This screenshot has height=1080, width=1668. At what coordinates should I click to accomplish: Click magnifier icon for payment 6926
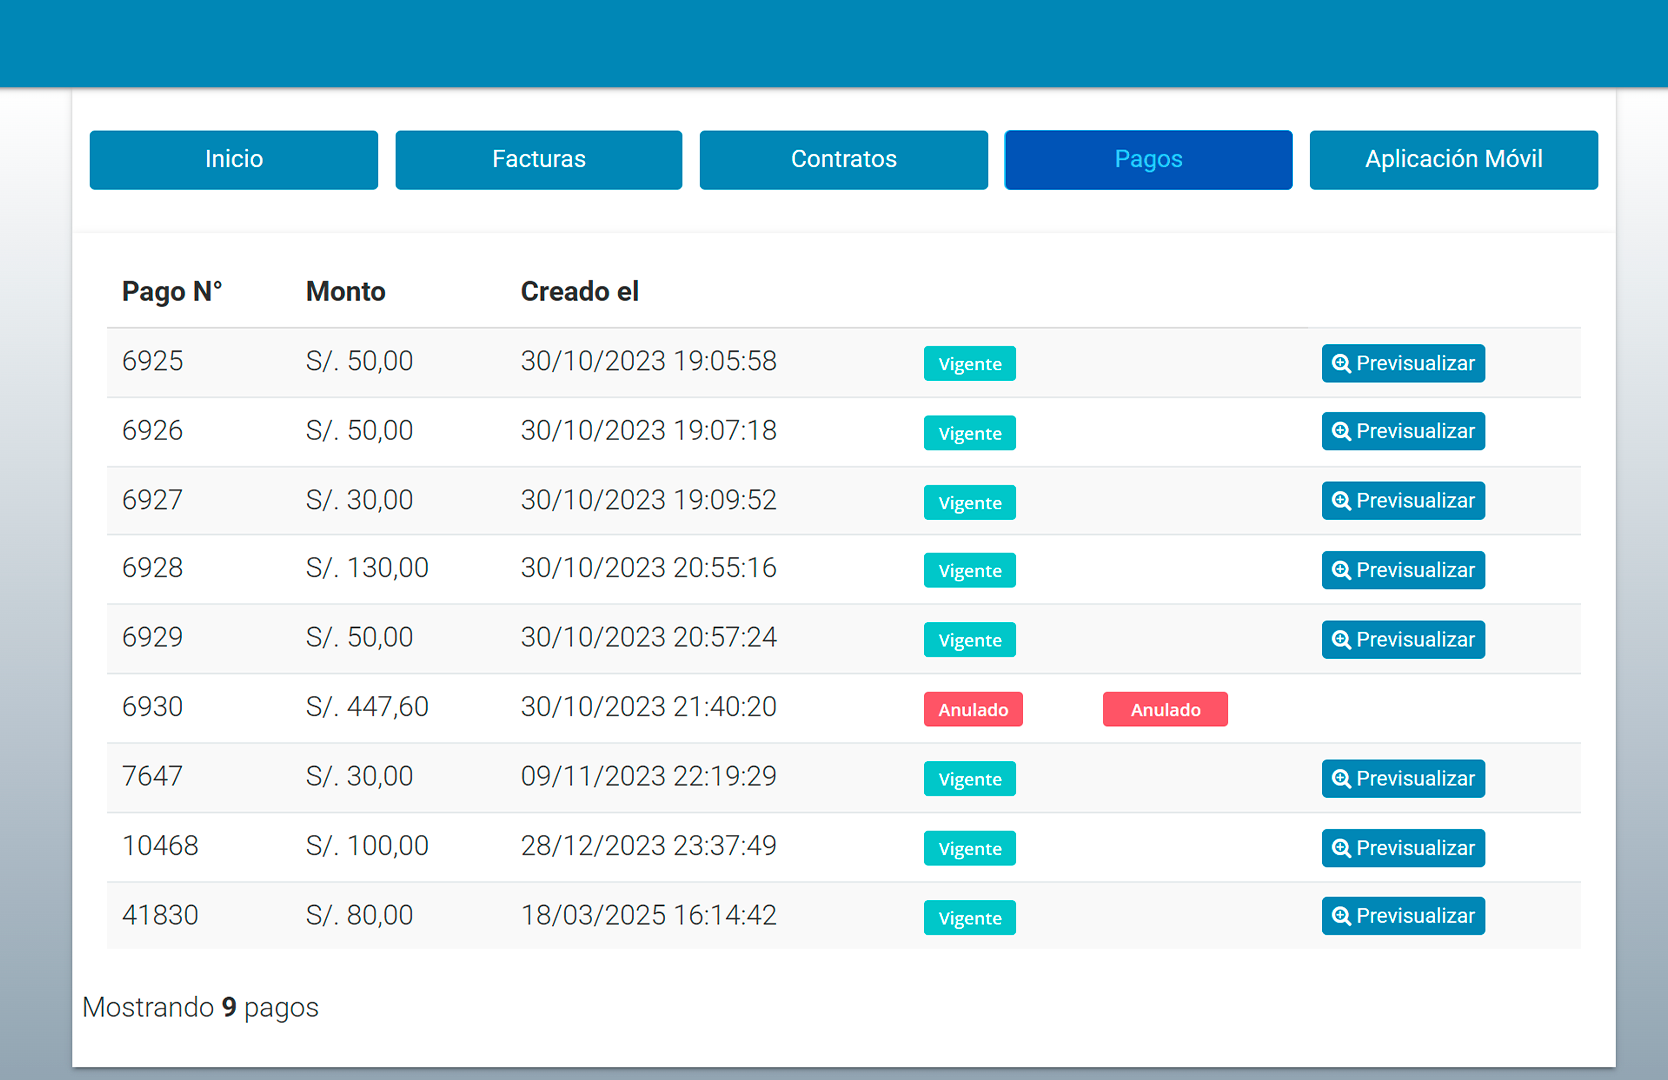tap(1341, 432)
